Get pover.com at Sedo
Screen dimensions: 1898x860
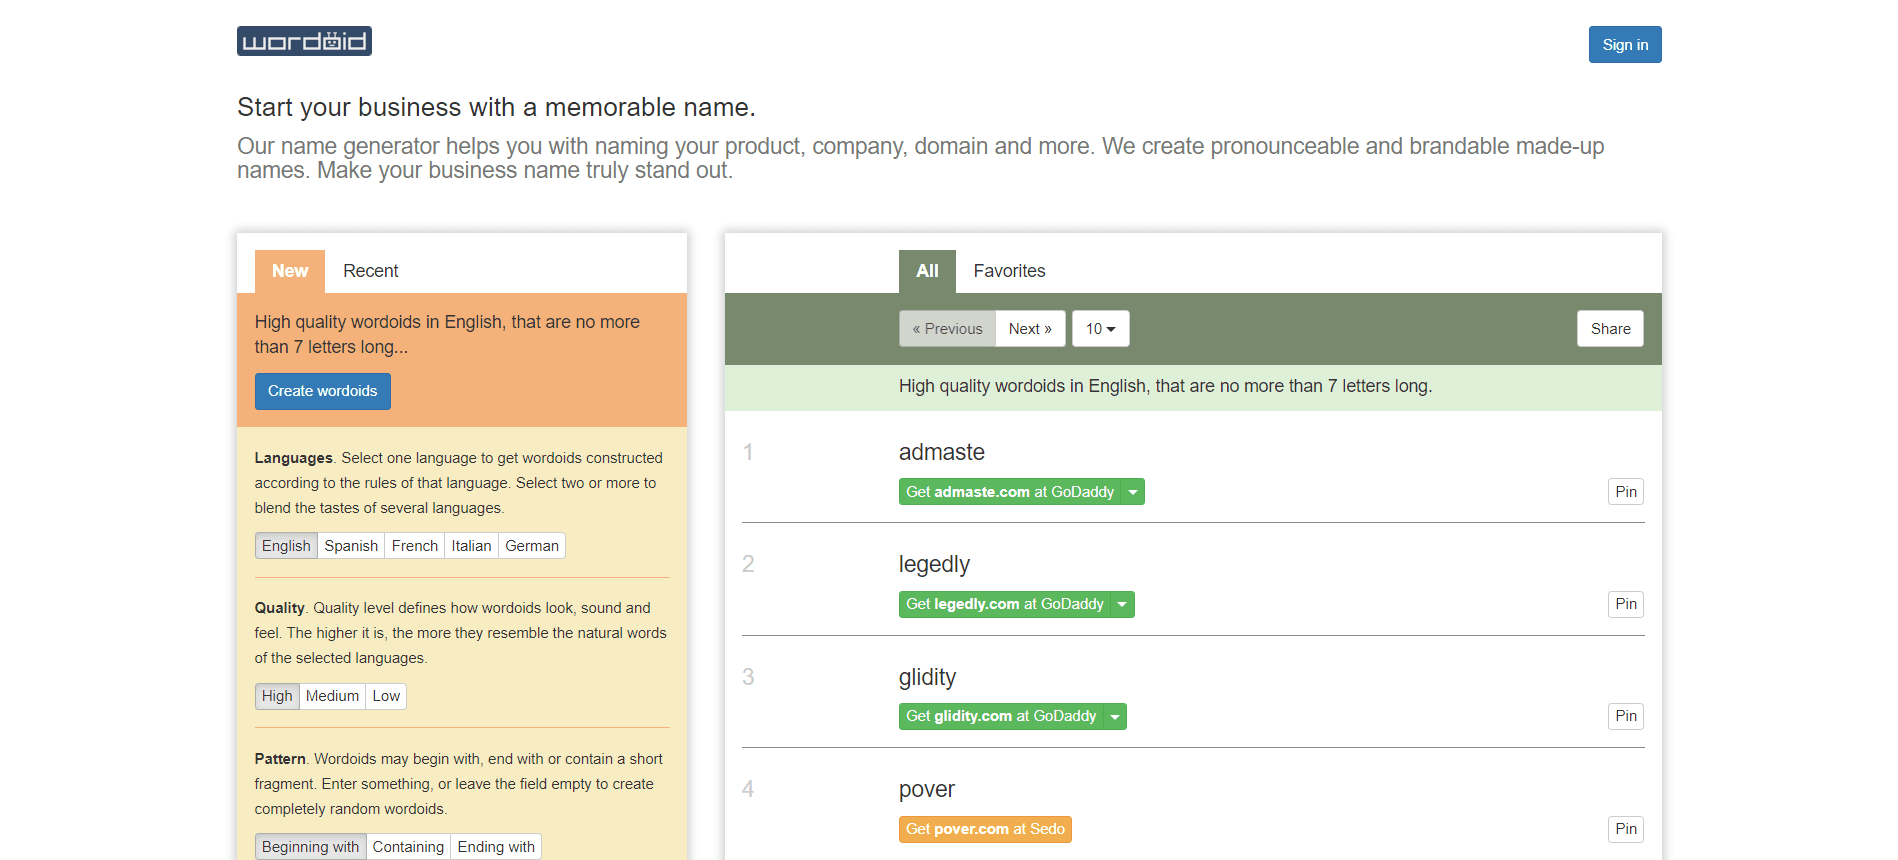(985, 829)
